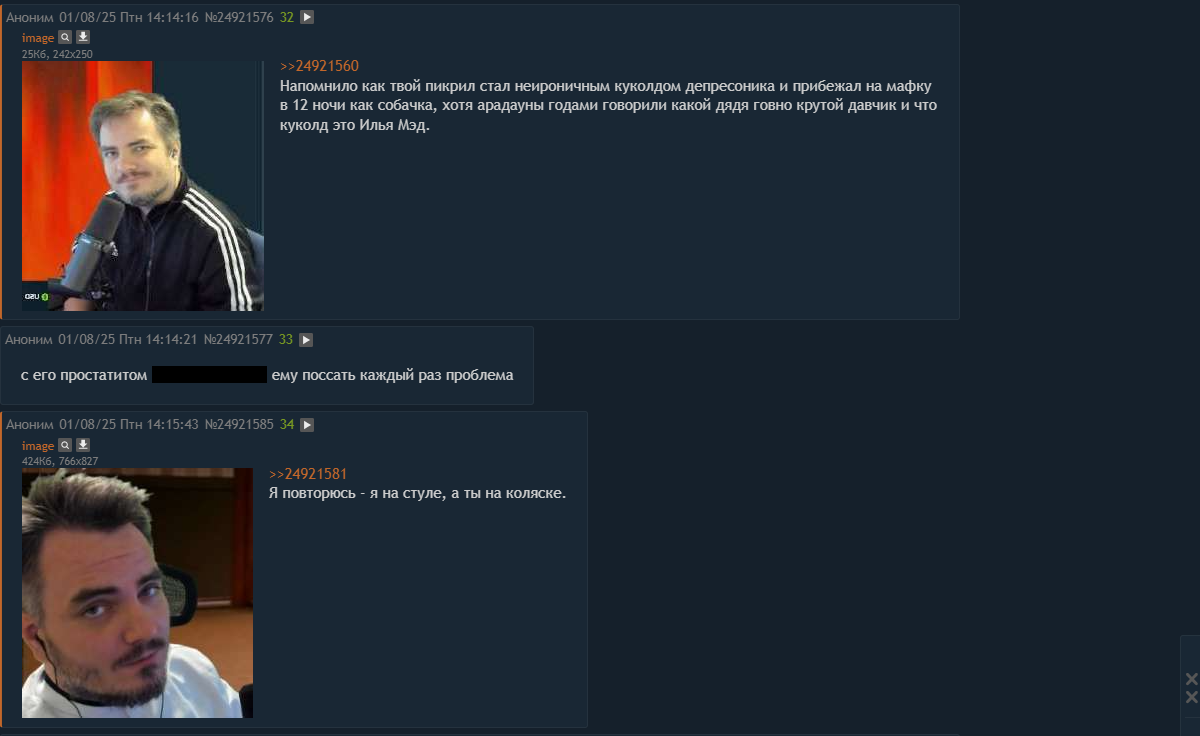Screen dimensions: 1200x736
Task: Open the 'image' file link in post №24921585
Action: pyautogui.click(x=38, y=446)
